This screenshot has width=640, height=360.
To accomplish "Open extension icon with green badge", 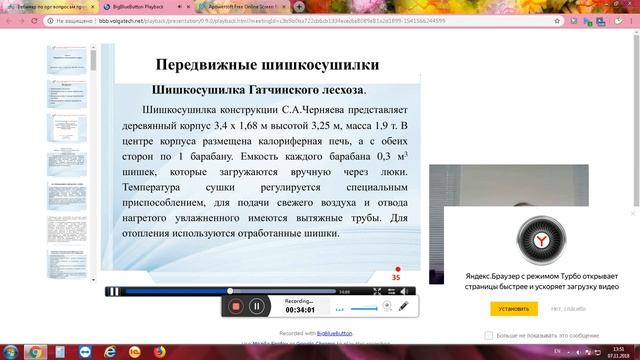I will pos(588,21).
